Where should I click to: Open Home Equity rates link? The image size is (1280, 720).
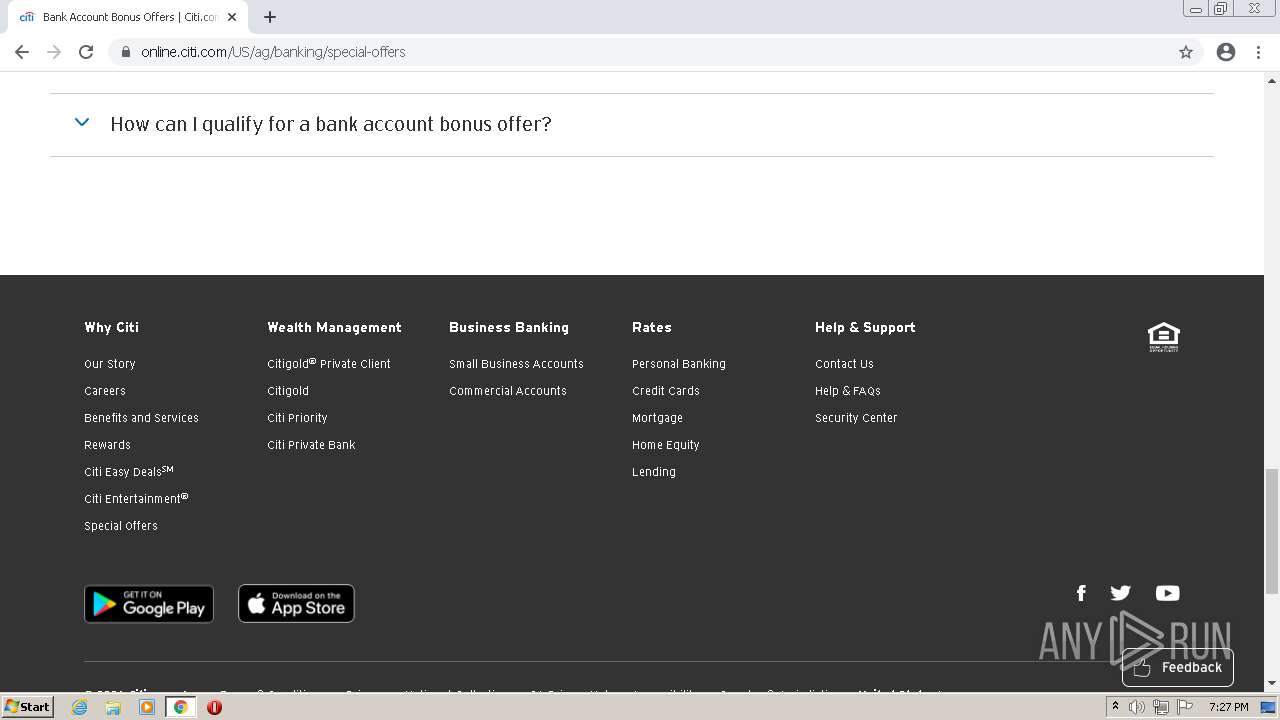pos(666,445)
